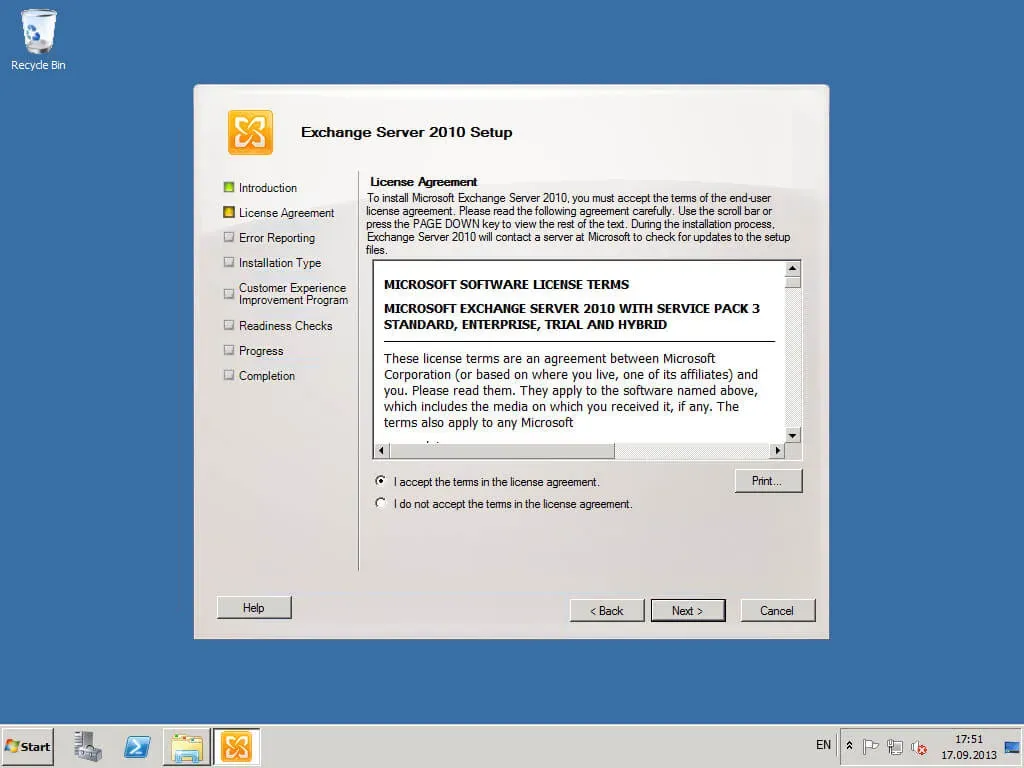This screenshot has width=1024, height=768.
Task: Click the yellow License Agreement step indicator
Action: tap(229, 212)
